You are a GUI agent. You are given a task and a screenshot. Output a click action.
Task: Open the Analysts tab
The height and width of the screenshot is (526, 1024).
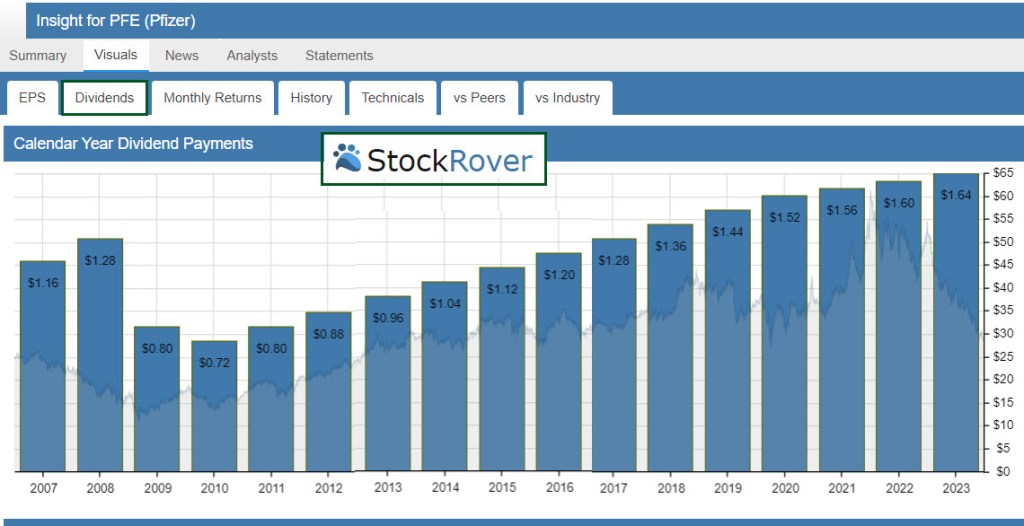(x=252, y=56)
